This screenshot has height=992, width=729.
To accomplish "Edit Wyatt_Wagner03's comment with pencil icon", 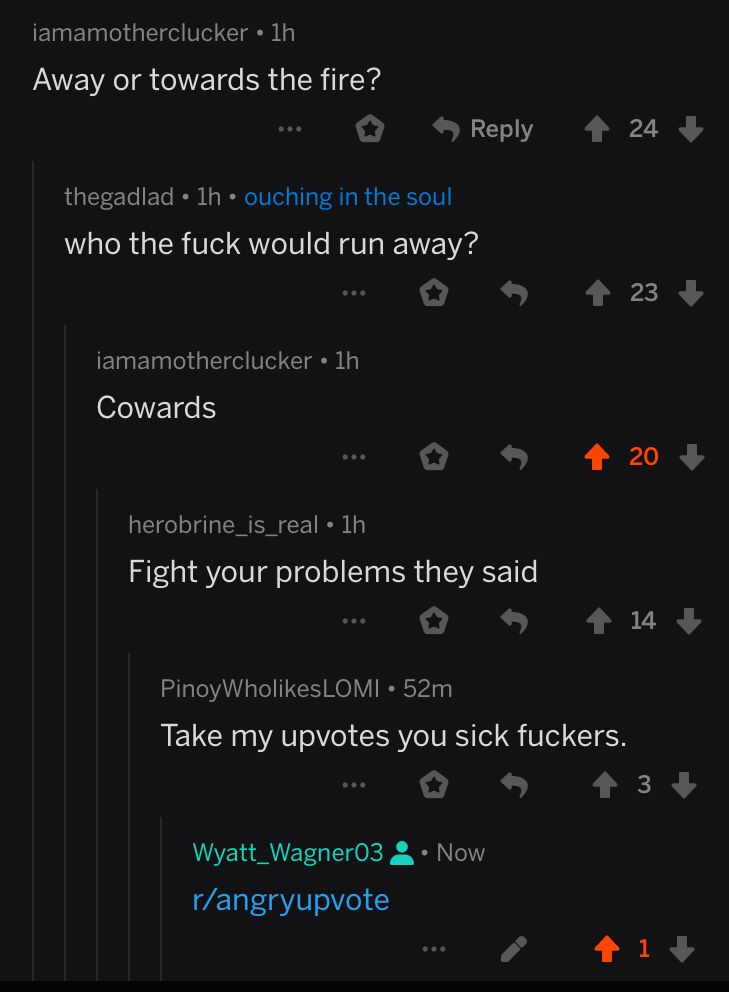I will (x=513, y=949).
